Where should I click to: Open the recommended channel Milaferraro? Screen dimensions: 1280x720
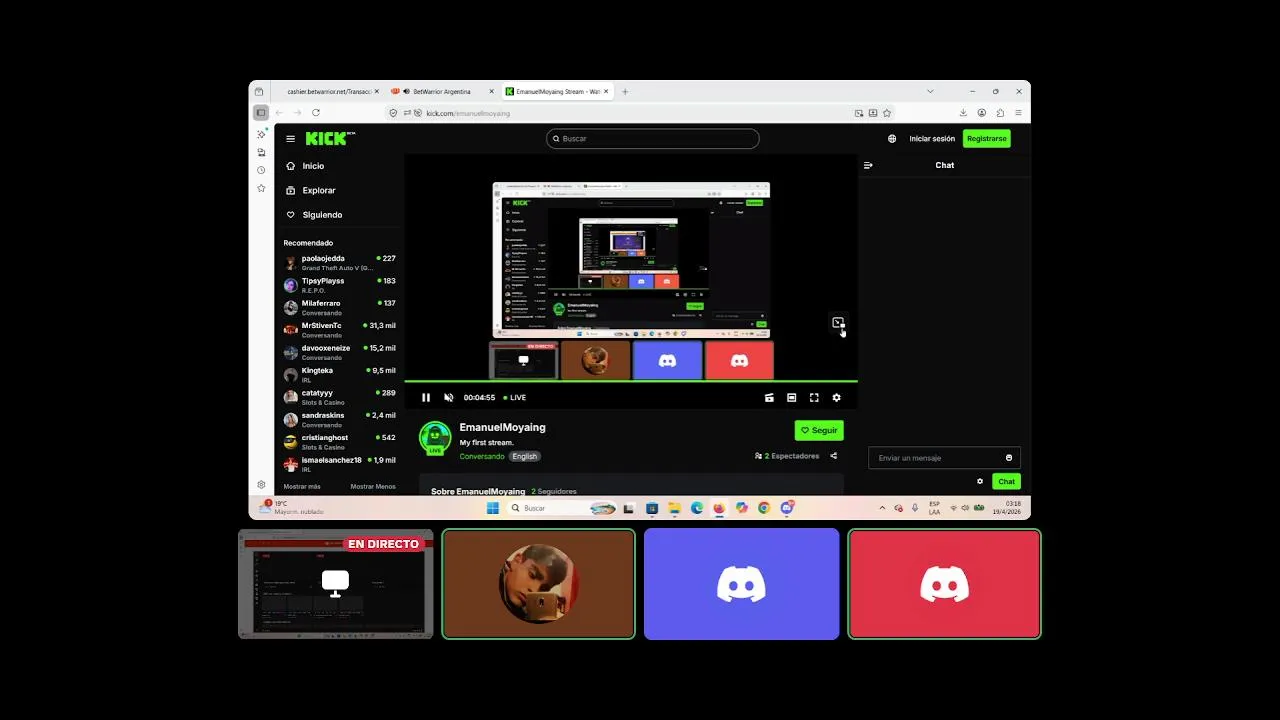(x=339, y=308)
